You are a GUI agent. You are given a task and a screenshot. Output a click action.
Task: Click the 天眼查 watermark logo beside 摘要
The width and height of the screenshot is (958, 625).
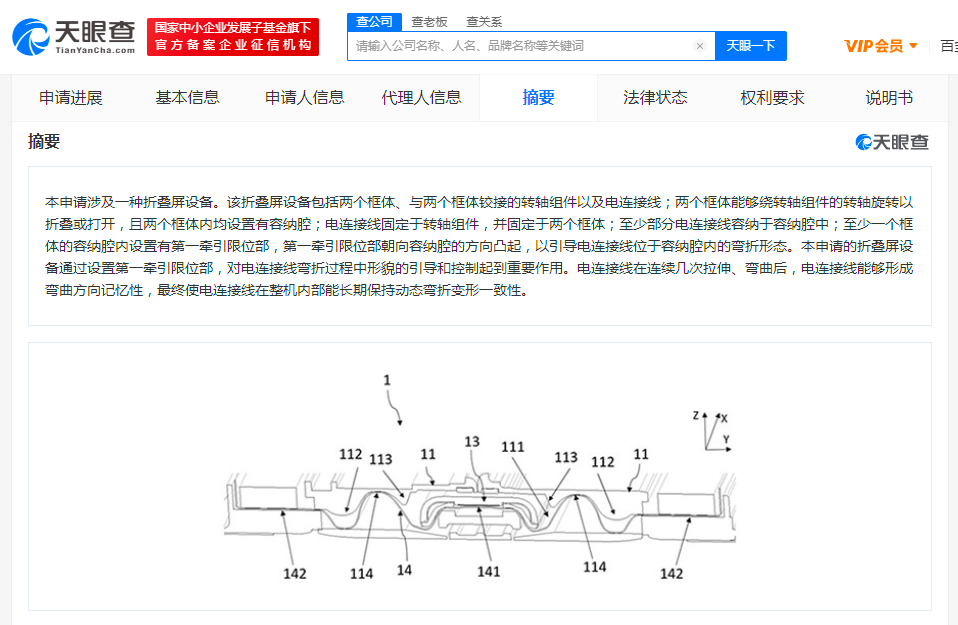[x=891, y=142]
